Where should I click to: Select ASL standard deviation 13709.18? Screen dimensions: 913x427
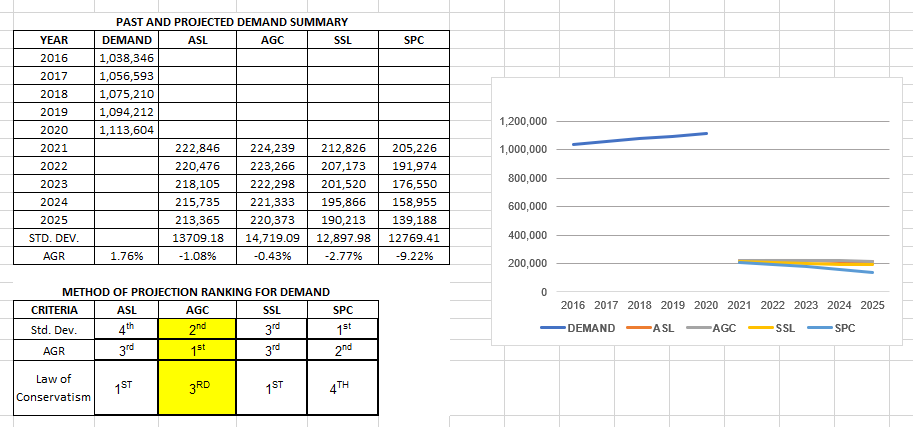[x=197, y=238]
